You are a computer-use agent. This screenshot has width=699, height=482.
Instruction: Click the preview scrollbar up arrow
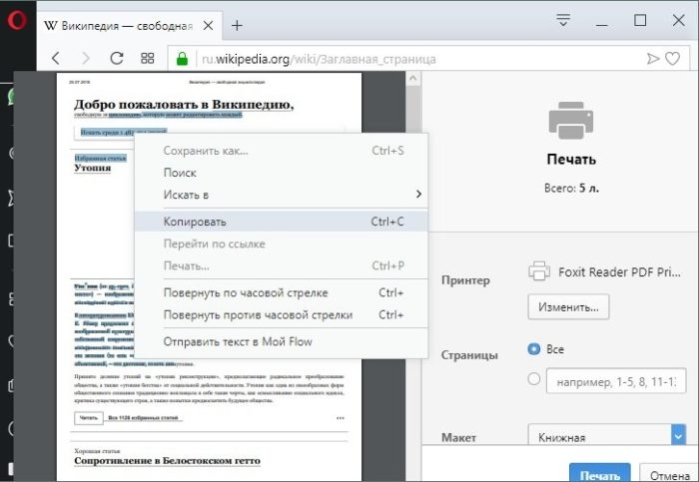click(x=413, y=79)
